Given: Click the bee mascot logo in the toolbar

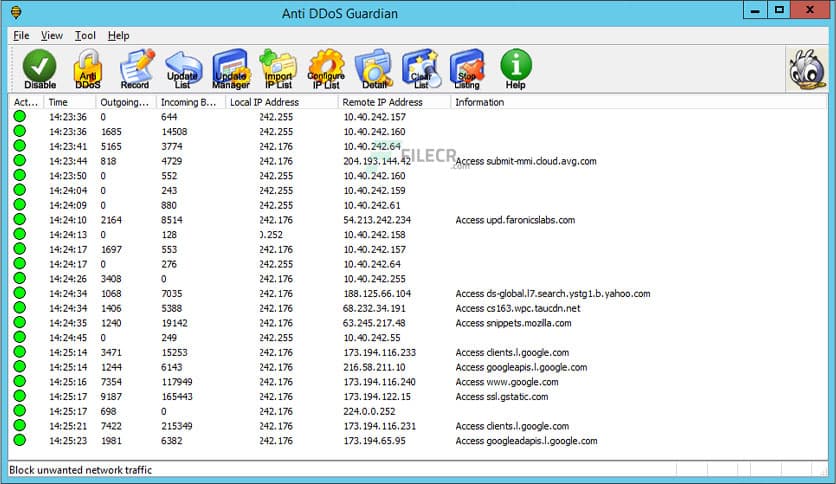Looking at the screenshot, I should click(x=807, y=69).
